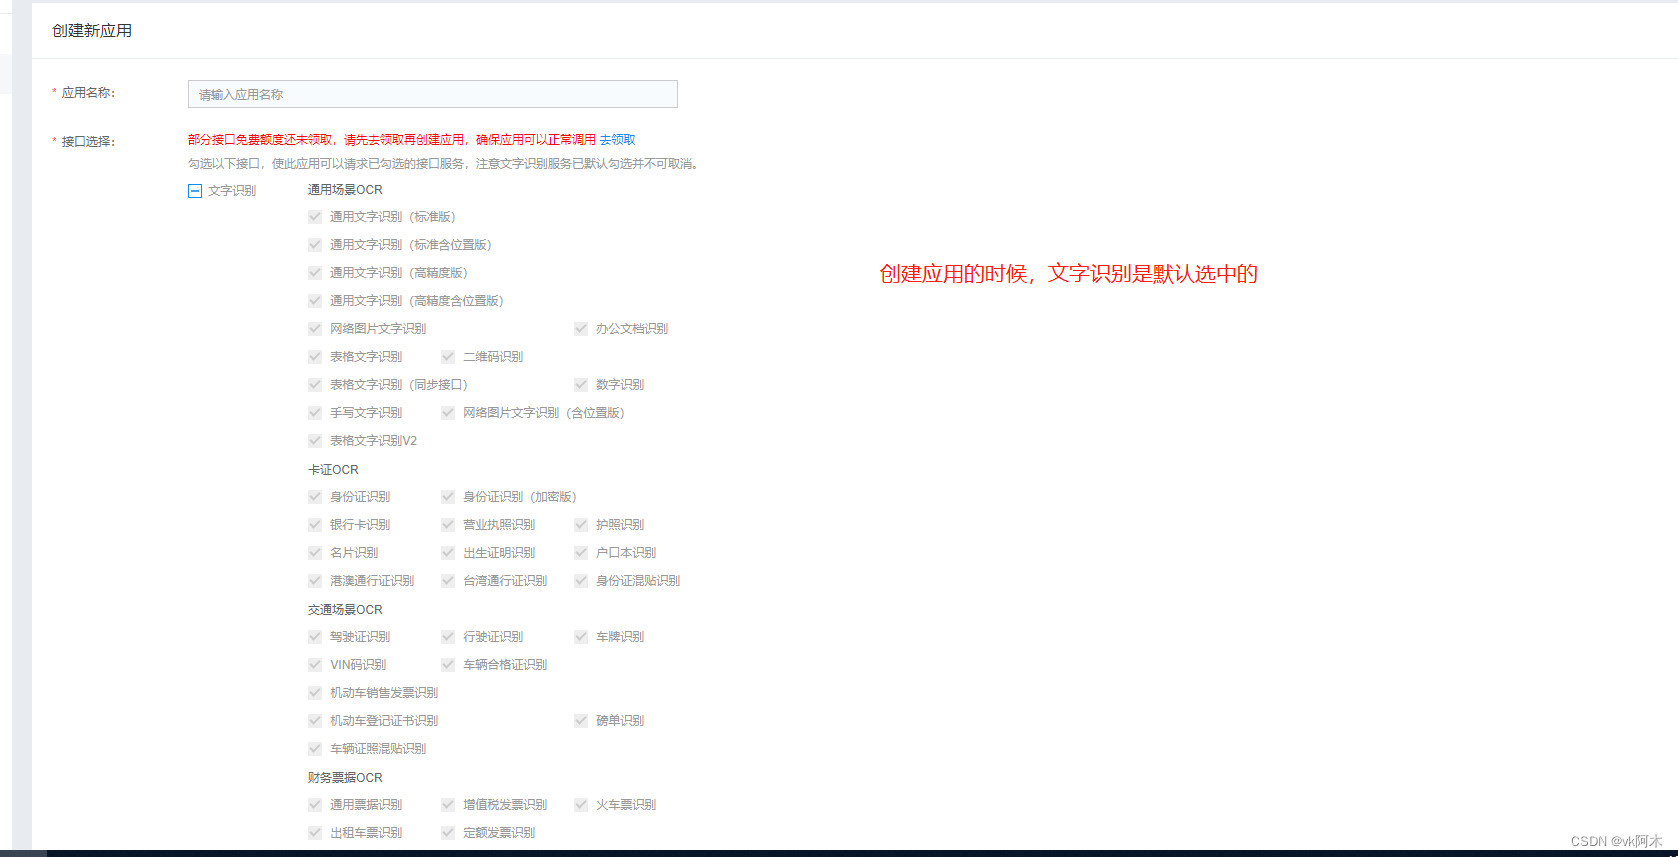Image resolution: width=1678 pixels, height=857 pixels.
Task: Toggle 行驶证识别 checkbox
Action: pyautogui.click(x=448, y=637)
